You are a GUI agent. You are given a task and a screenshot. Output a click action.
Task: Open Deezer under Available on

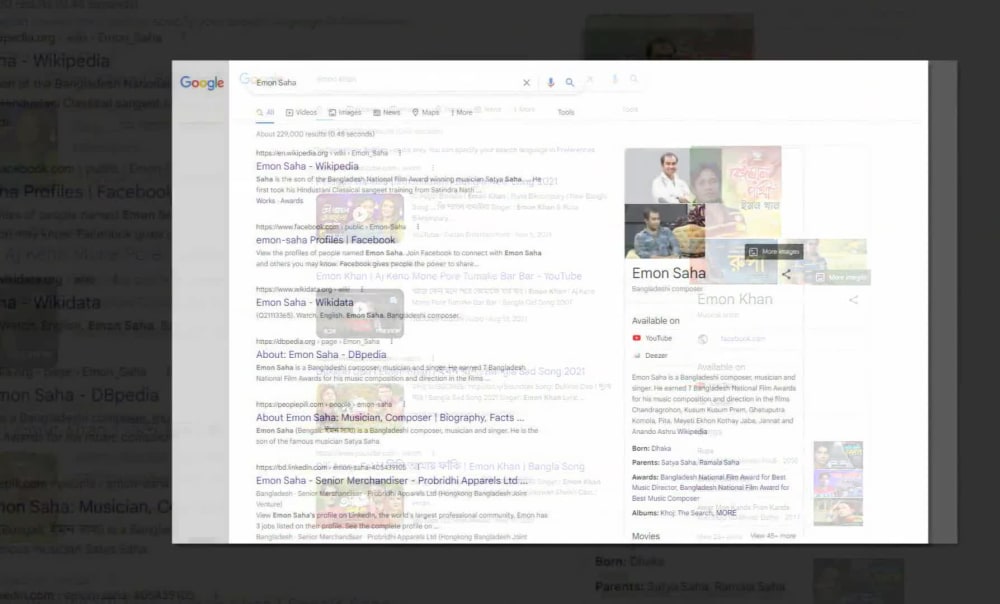(x=650, y=355)
